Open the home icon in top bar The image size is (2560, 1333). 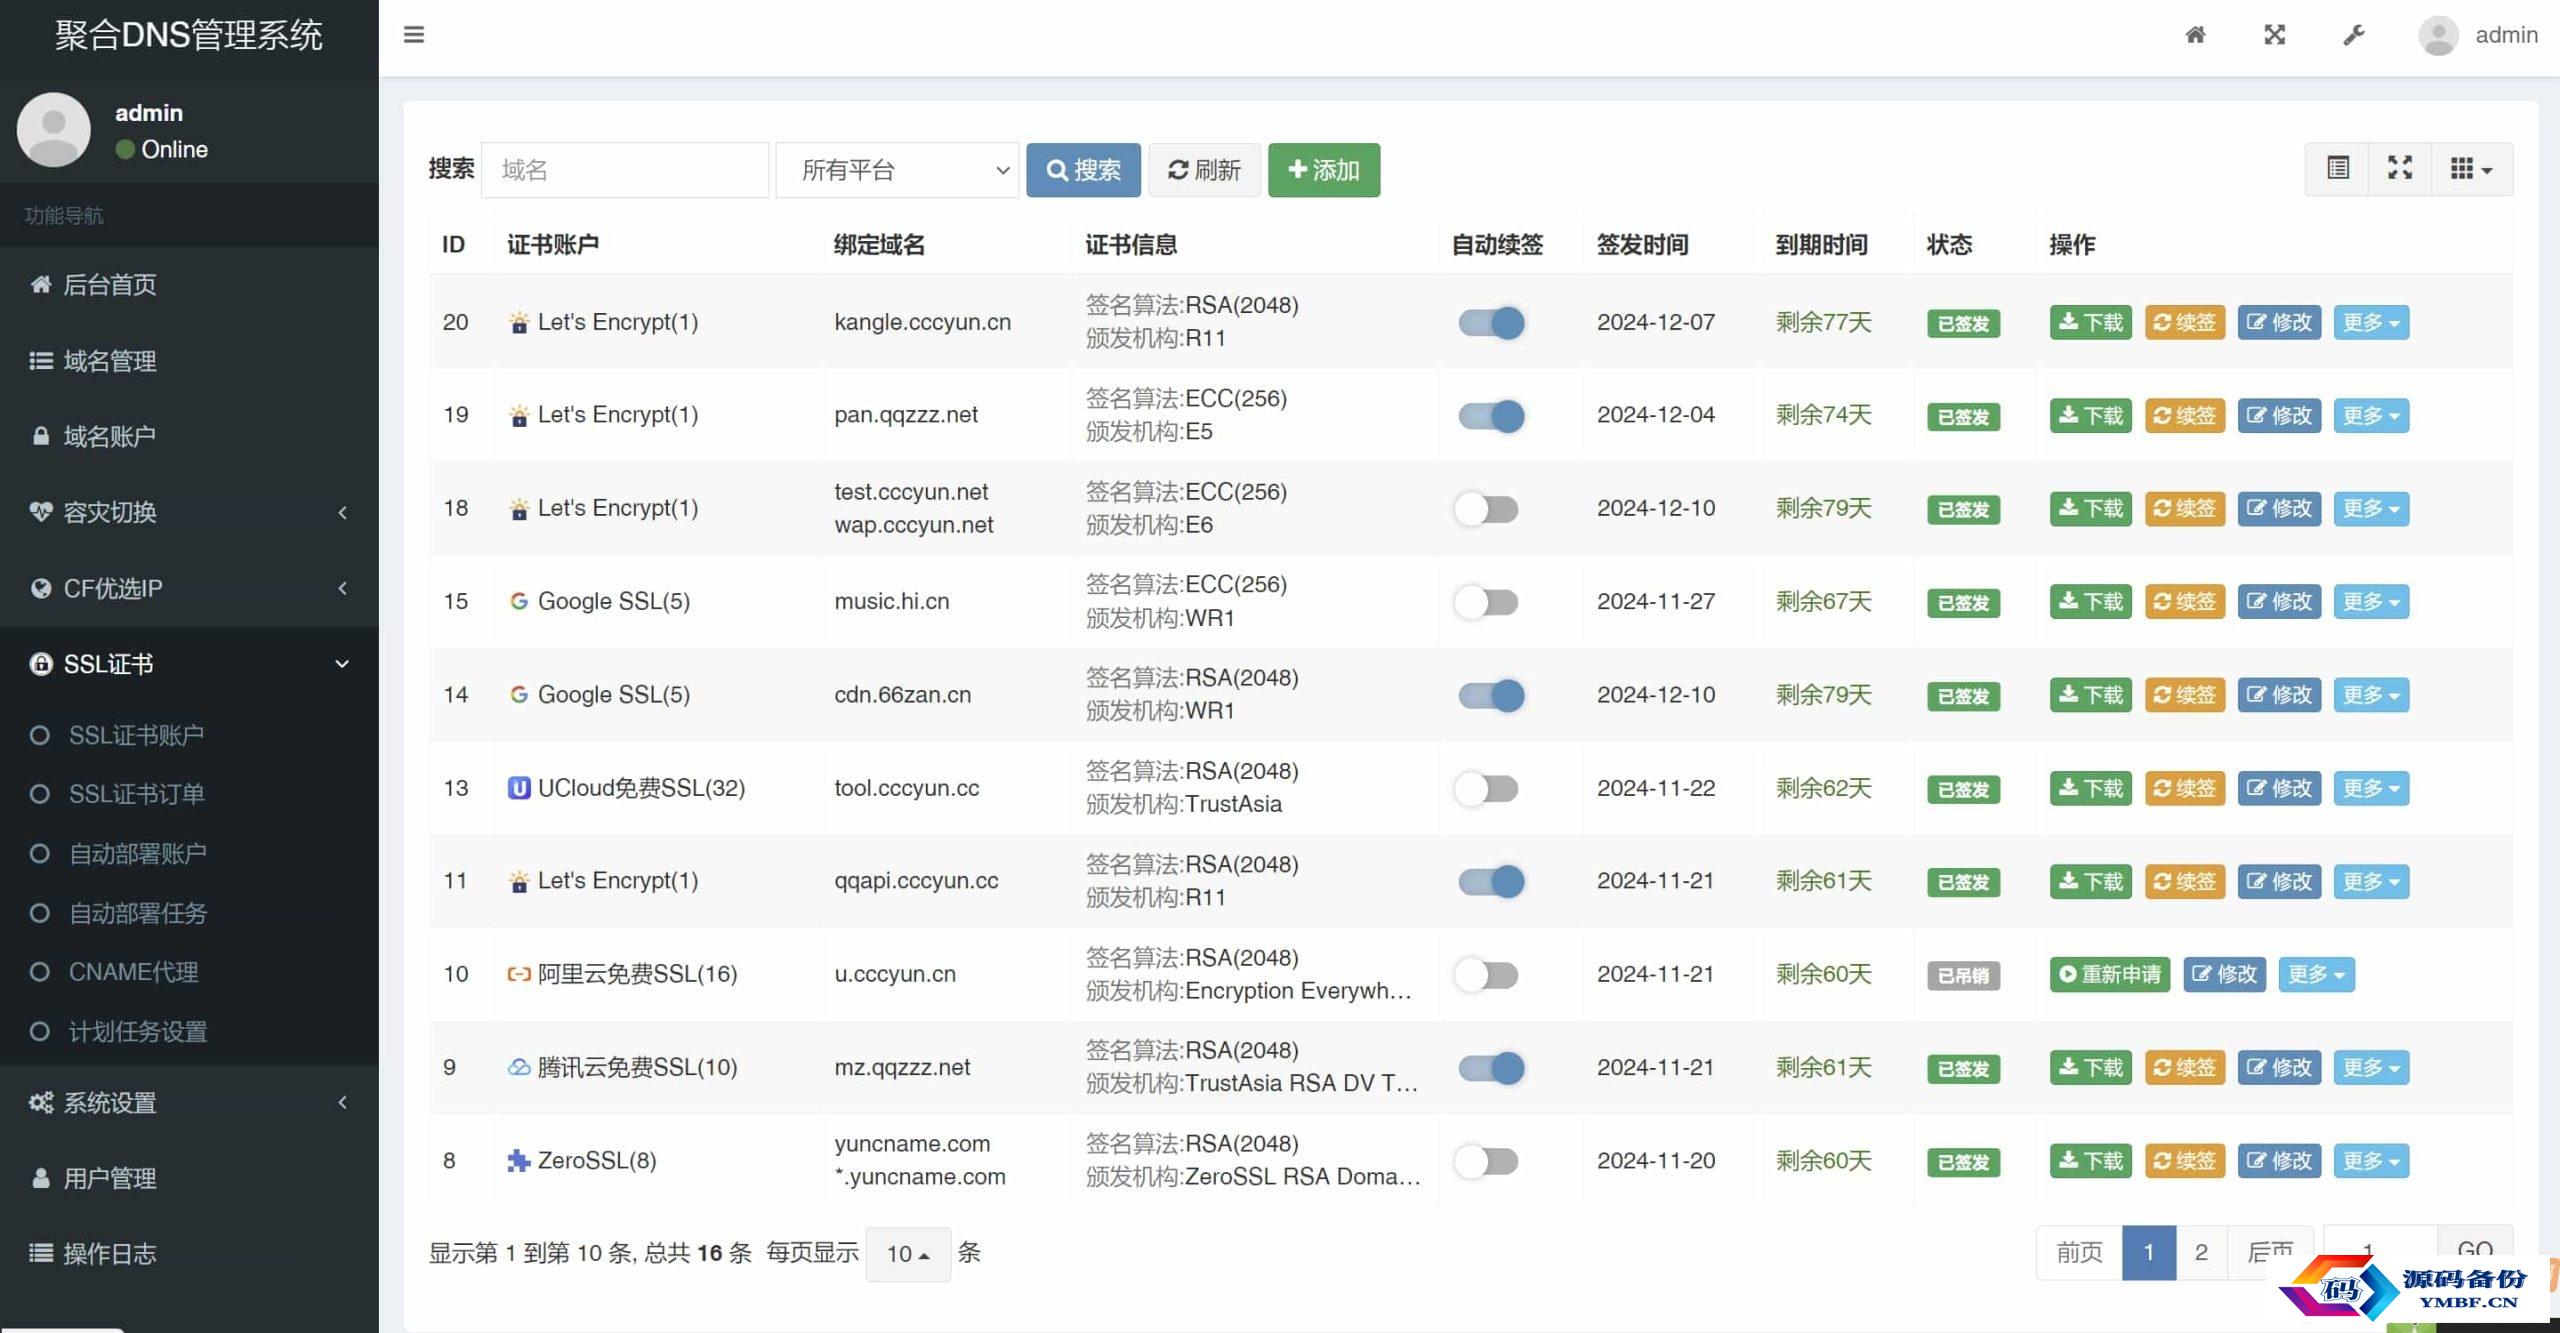click(x=2195, y=35)
